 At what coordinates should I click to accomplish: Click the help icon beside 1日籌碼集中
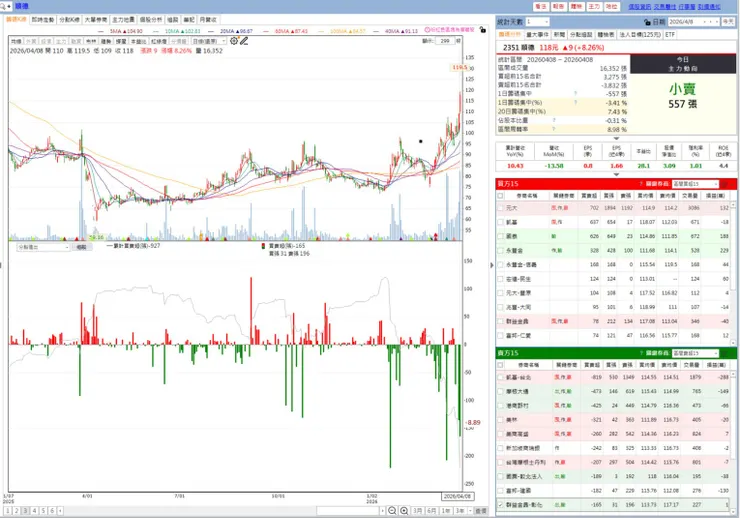[575, 93]
